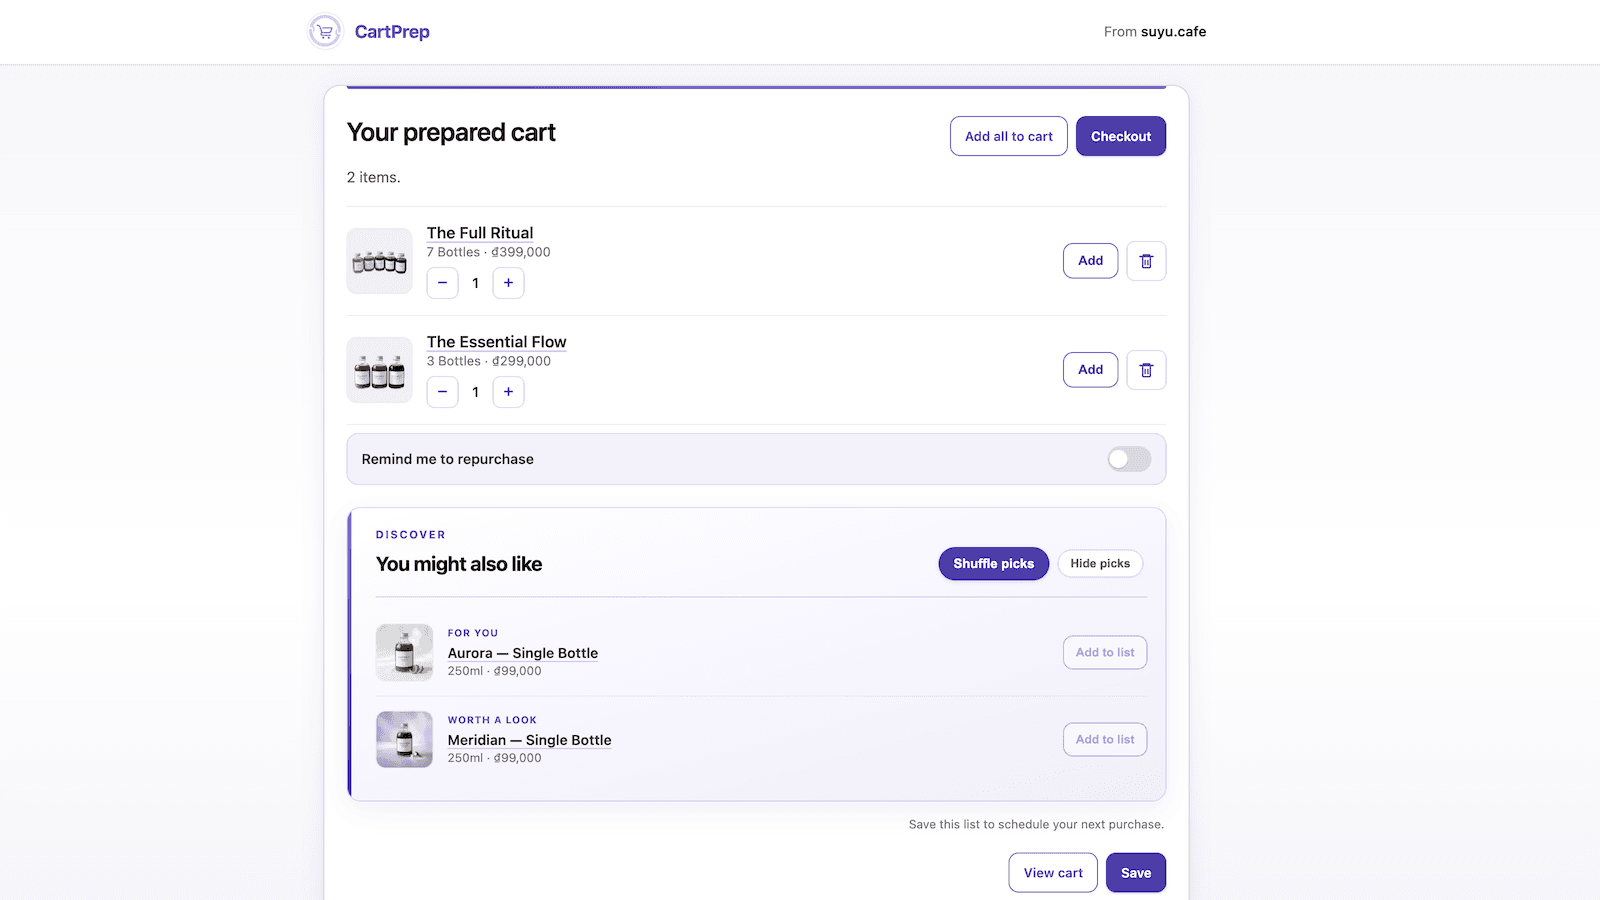Image resolution: width=1600 pixels, height=900 pixels.
Task: Add all items to cart
Action: pos(1008,136)
